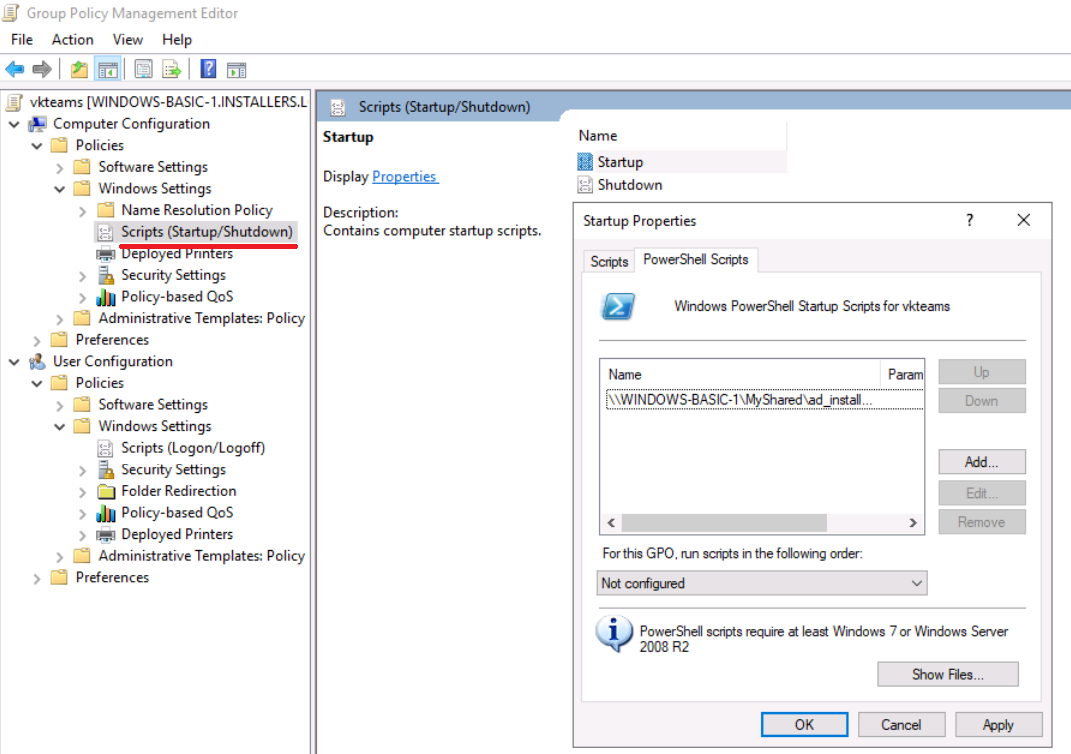
Task: Click the Back arrow toolbar icon
Action: pos(15,69)
